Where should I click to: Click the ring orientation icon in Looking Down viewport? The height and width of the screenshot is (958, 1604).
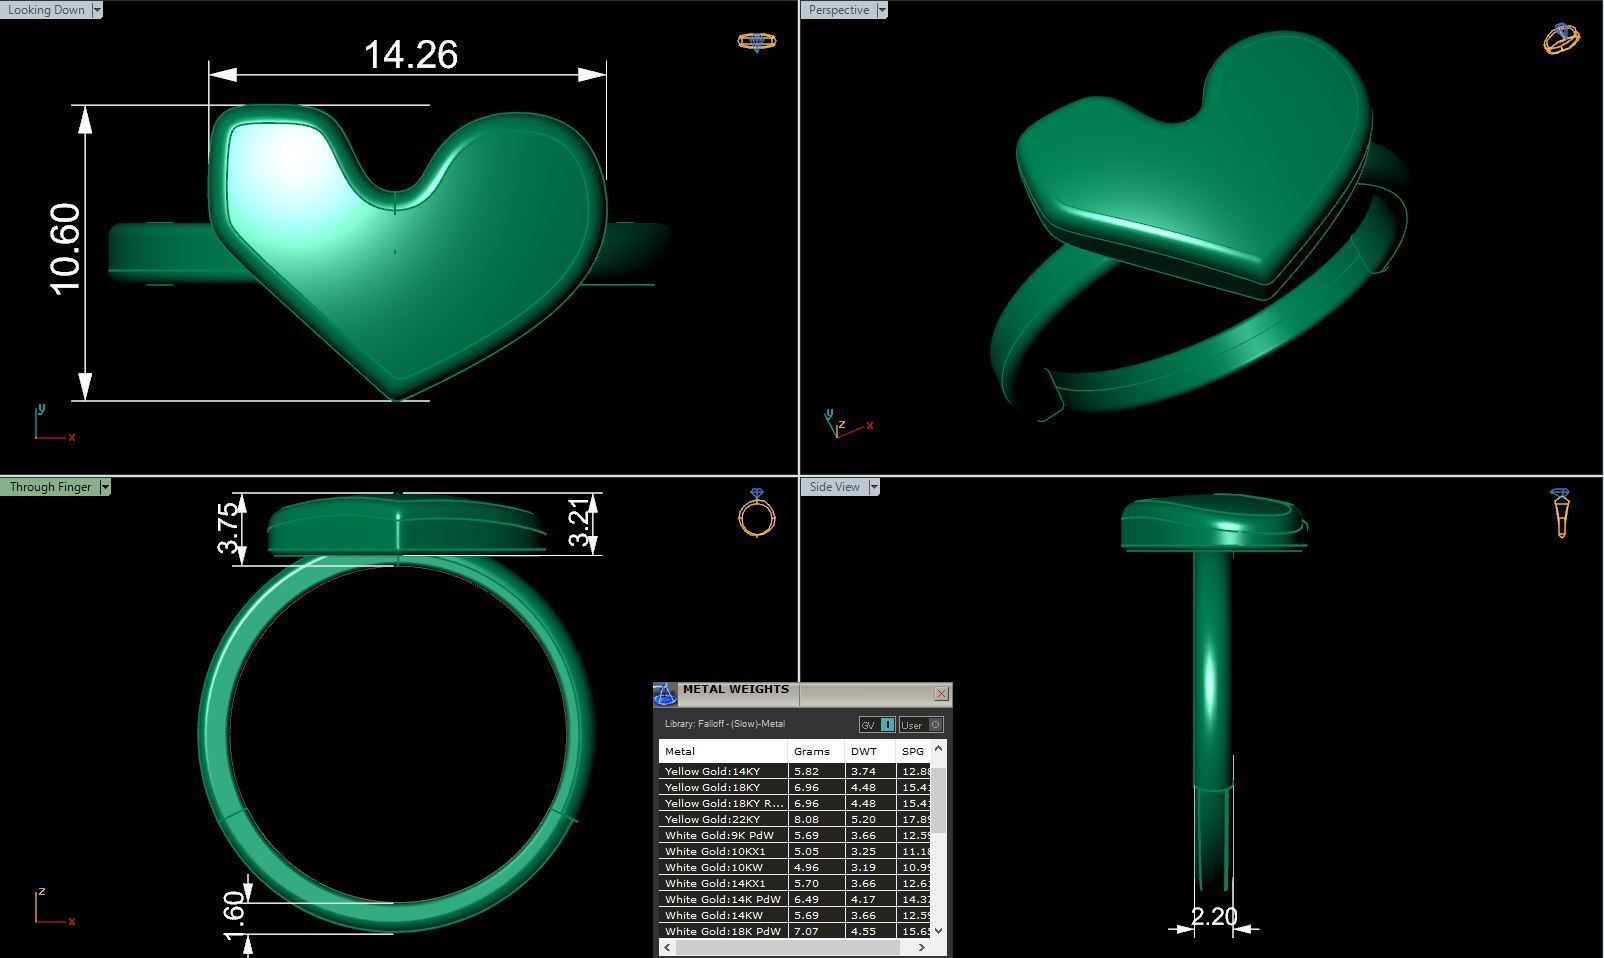pyautogui.click(x=757, y=43)
